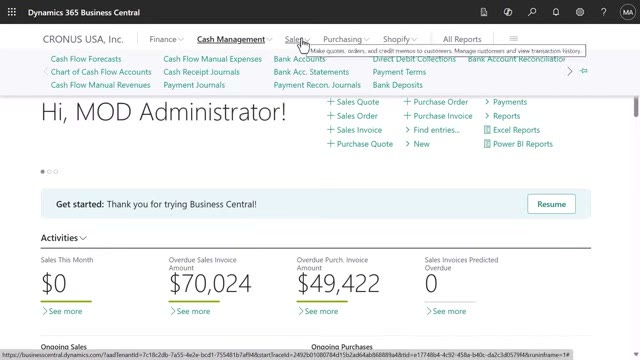Open the Copilot icon in top bar
The height and width of the screenshot is (360, 640).
pyautogui.click(x=508, y=12)
